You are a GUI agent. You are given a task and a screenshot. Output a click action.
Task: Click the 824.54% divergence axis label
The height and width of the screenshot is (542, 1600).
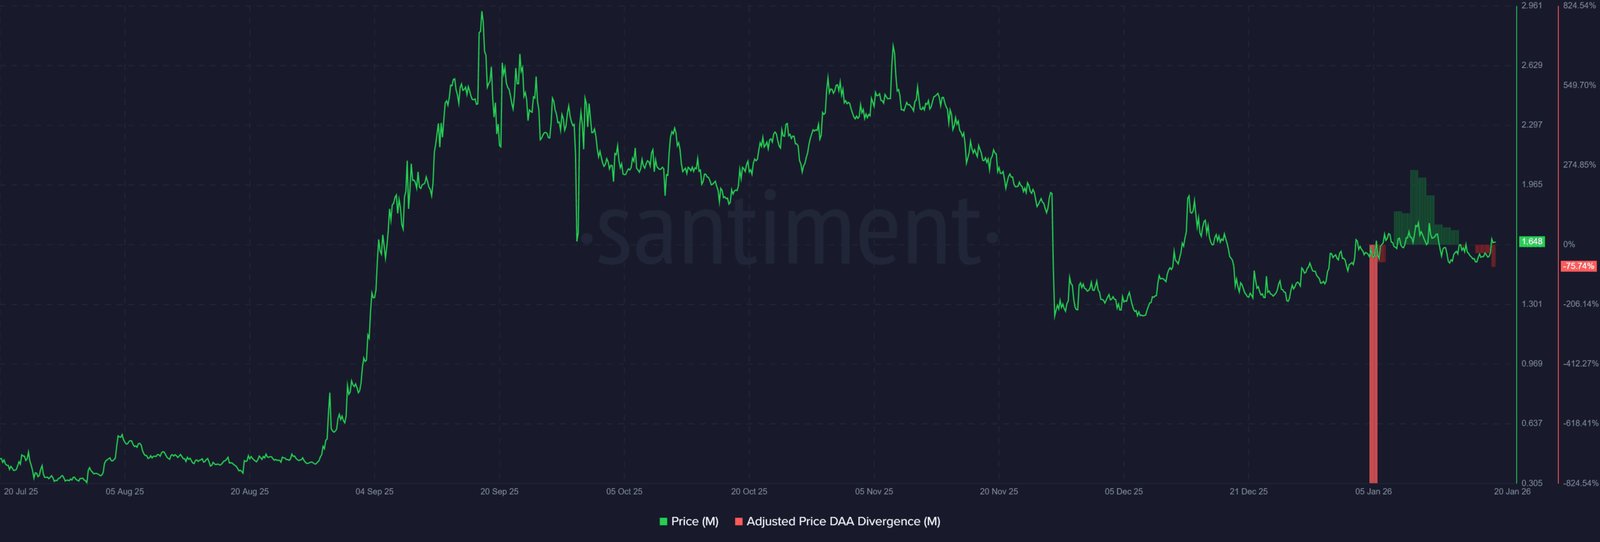coord(1579,6)
